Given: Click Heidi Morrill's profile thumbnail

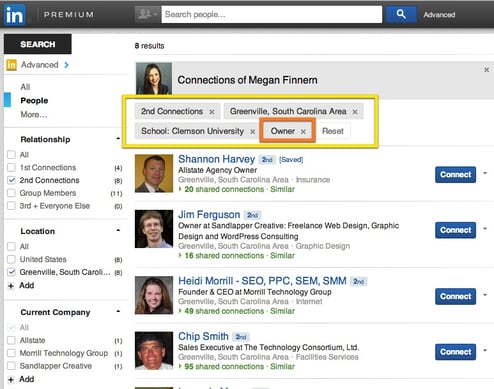Looking at the screenshot, I should (x=154, y=295).
